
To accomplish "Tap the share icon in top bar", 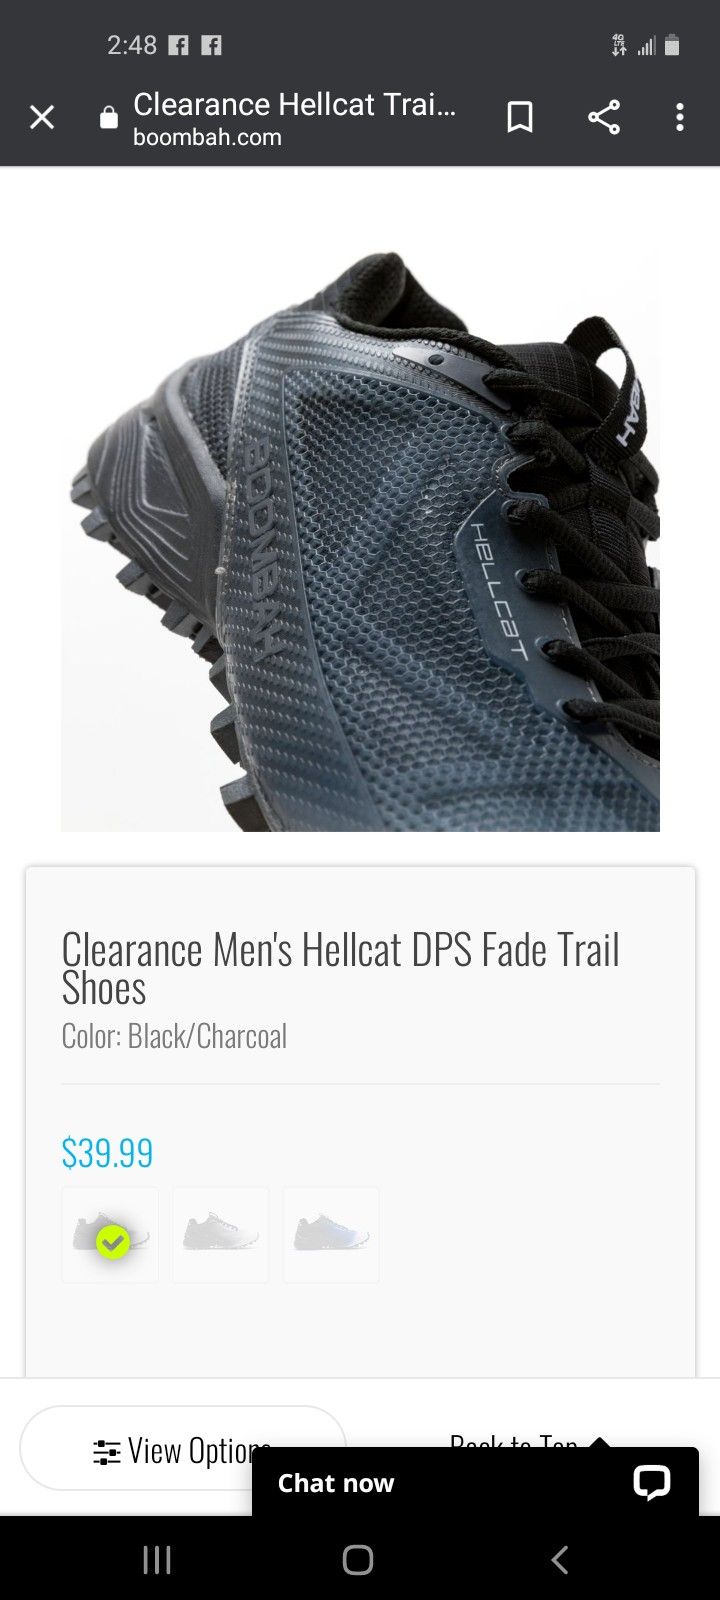I will [604, 117].
